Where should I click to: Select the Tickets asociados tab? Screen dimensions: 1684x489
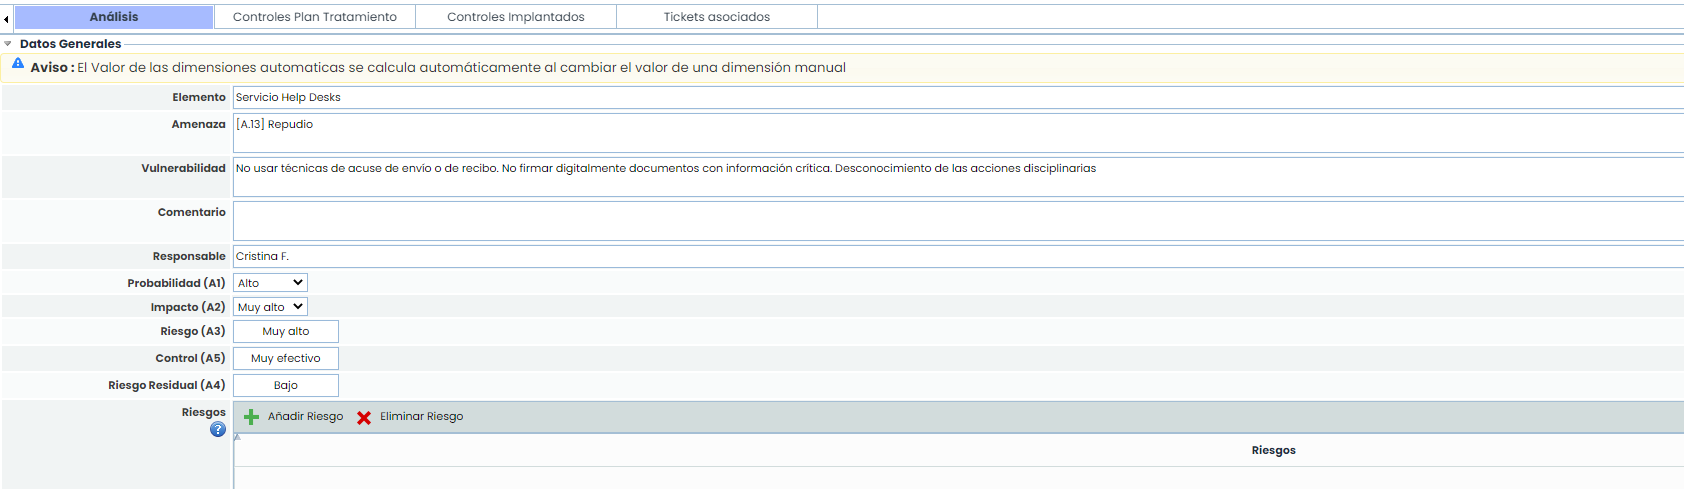[717, 17]
